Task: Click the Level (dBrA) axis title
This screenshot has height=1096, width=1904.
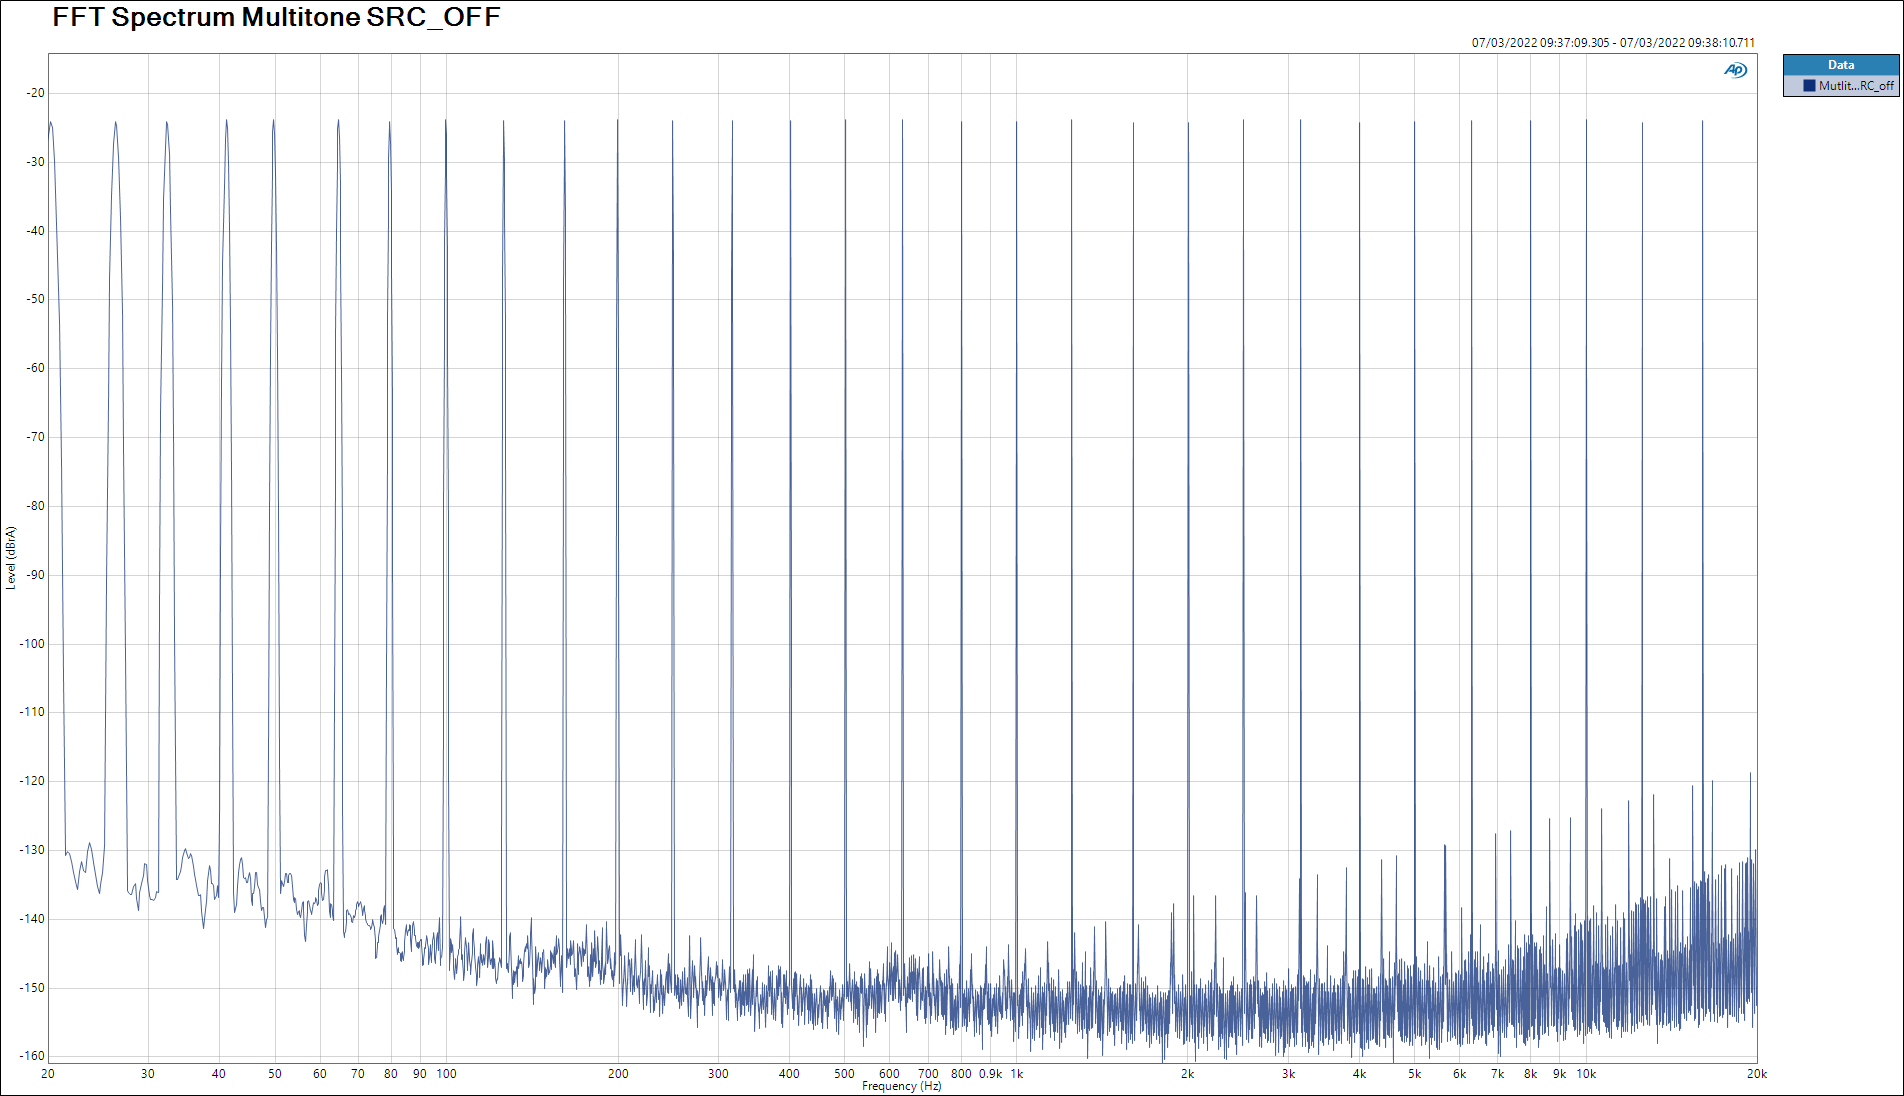Action: coord(11,558)
